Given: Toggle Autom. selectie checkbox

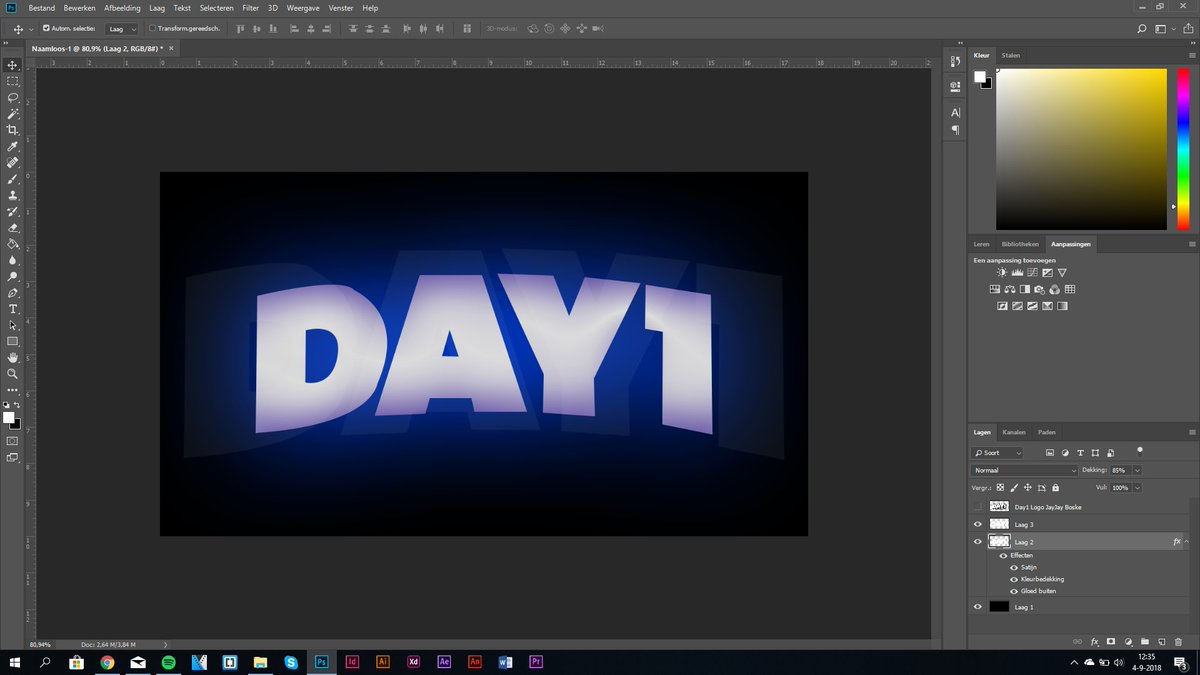Looking at the screenshot, I should coord(46,28).
